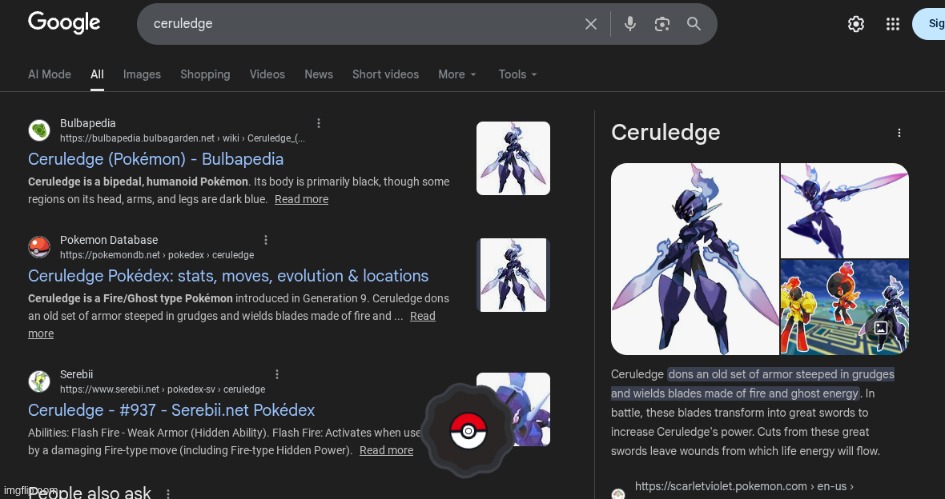Open the large Ceruledge image in knowledge panel
The height and width of the screenshot is (499, 945).
[694, 259]
